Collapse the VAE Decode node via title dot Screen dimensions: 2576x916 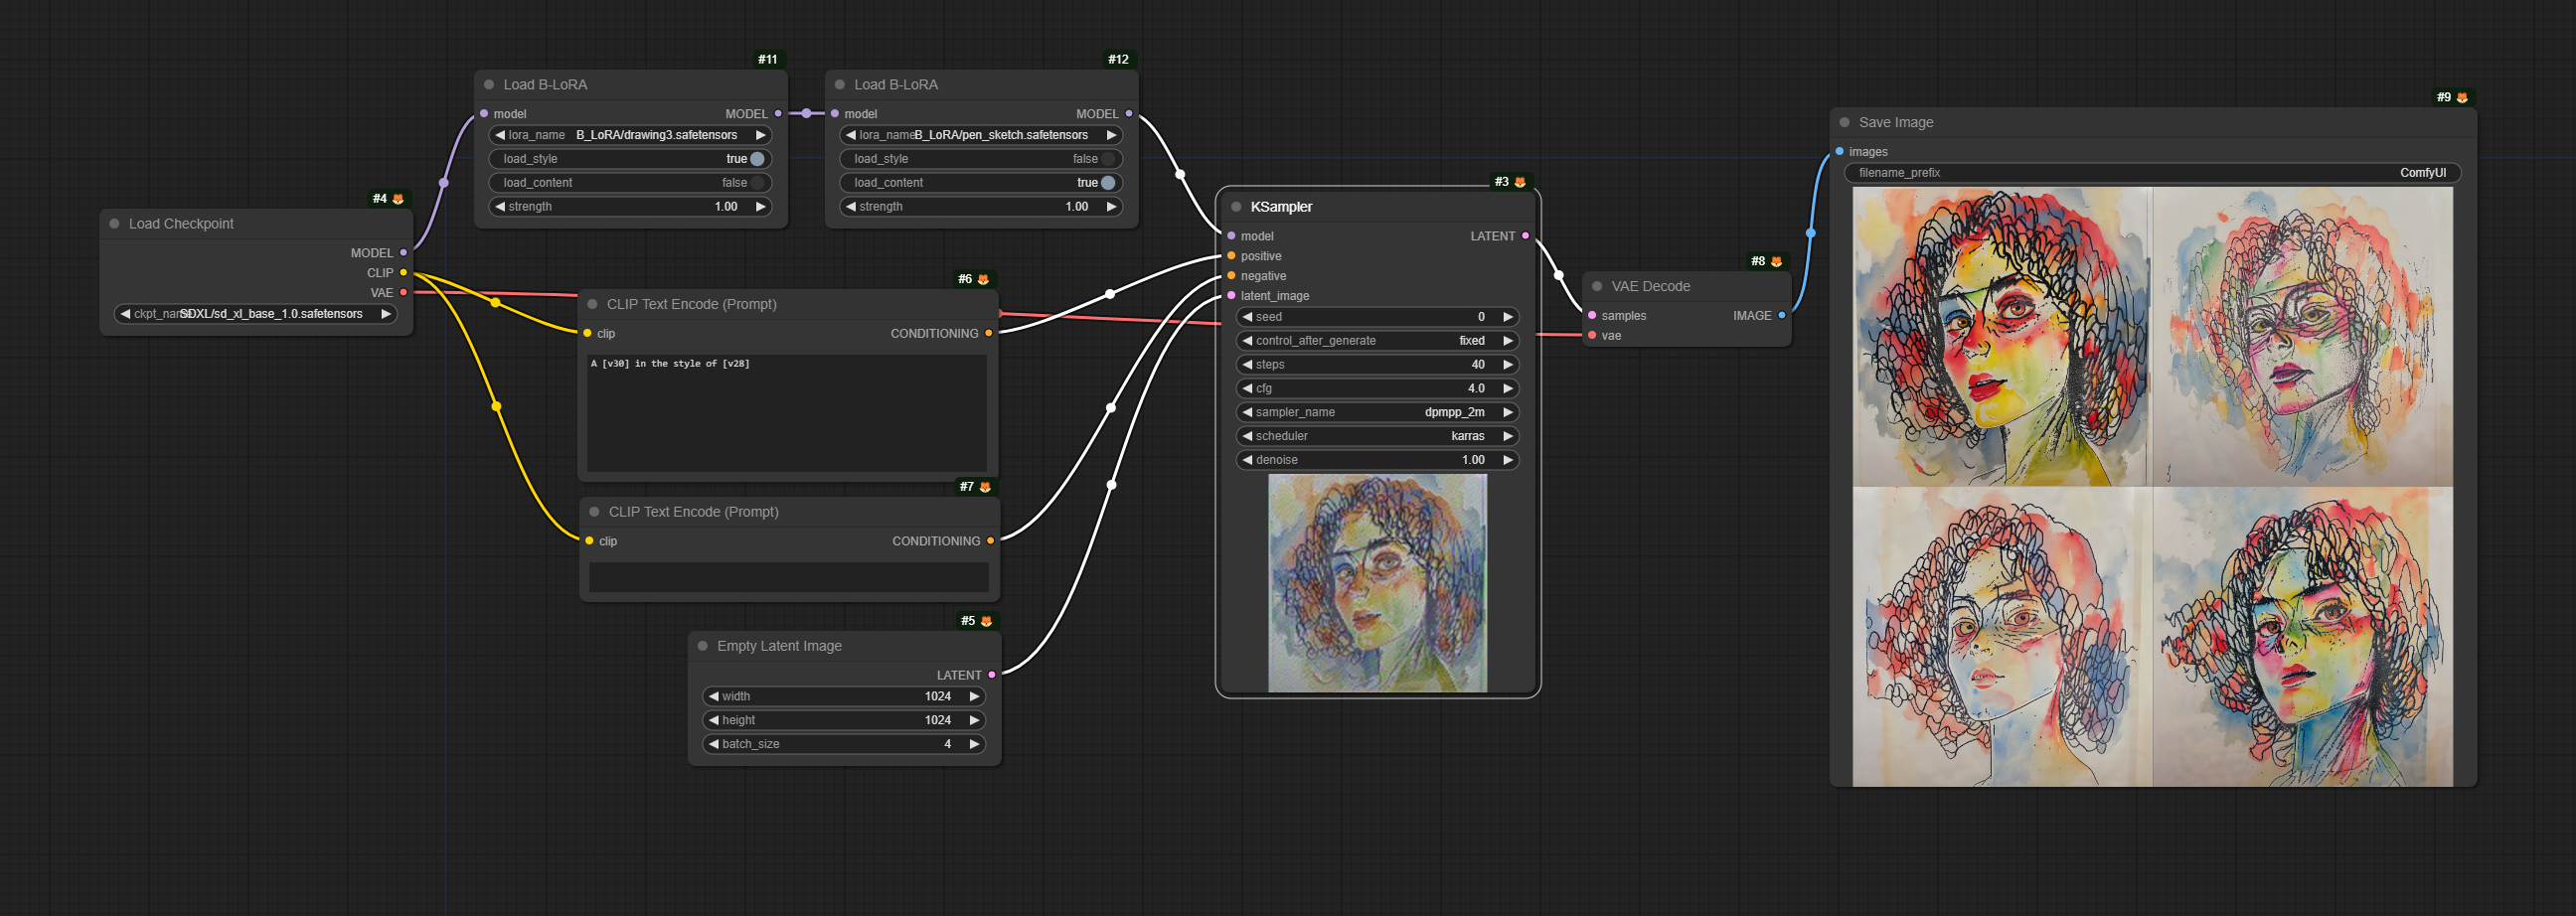pyautogui.click(x=1597, y=286)
